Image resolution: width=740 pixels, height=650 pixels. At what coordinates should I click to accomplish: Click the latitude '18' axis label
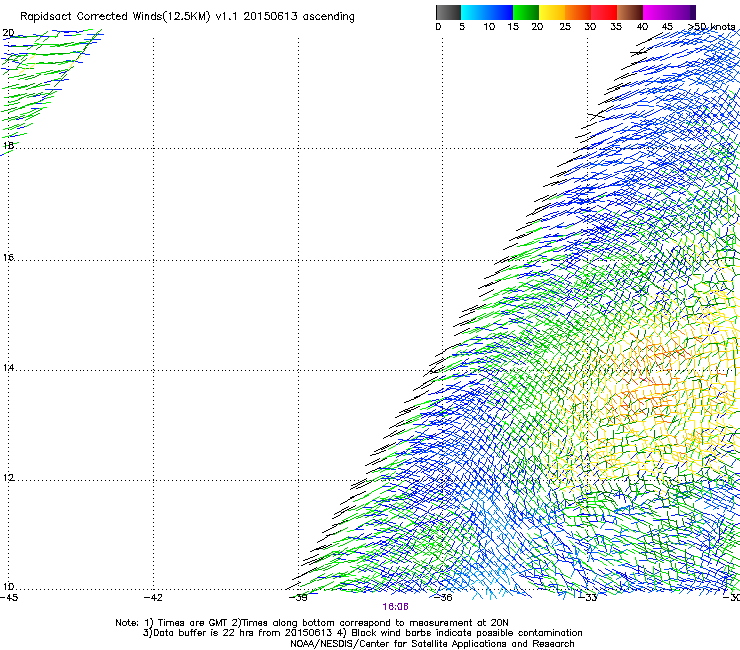8,145
